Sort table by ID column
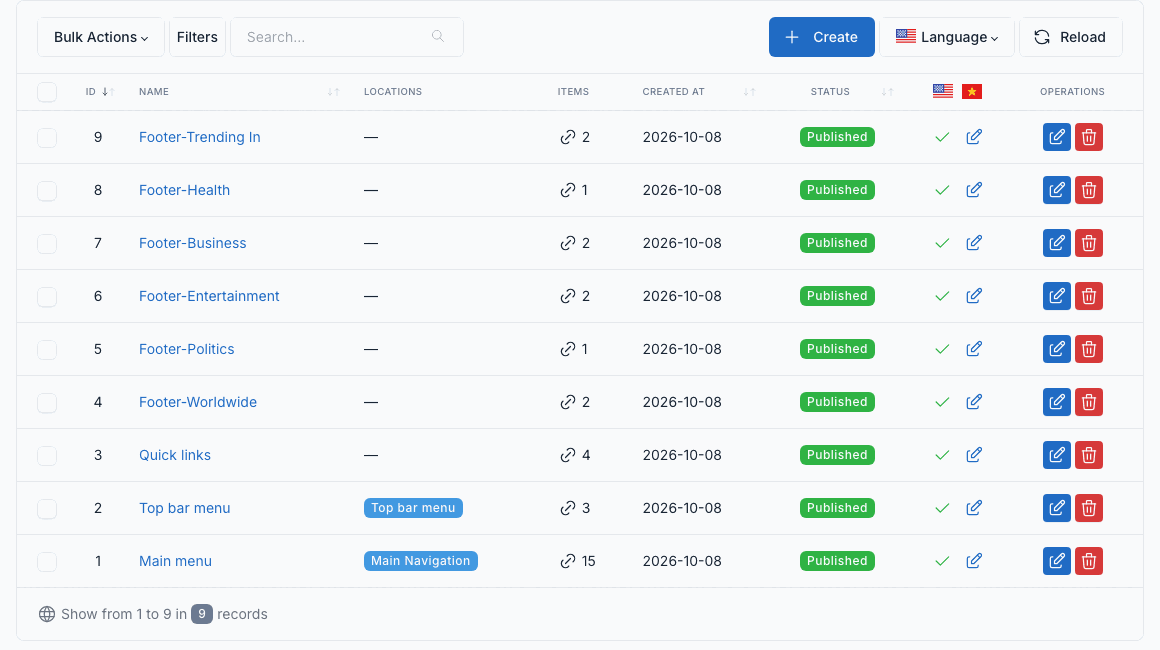1160x650 pixels. pyautogui.click(x=100, y=92)
